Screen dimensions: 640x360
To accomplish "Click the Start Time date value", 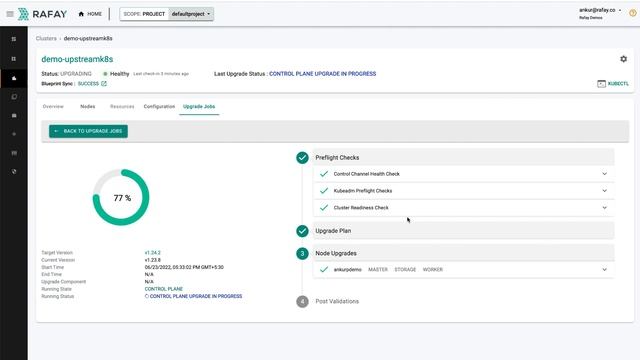I will pyautogui.click(x=184, y=267).
